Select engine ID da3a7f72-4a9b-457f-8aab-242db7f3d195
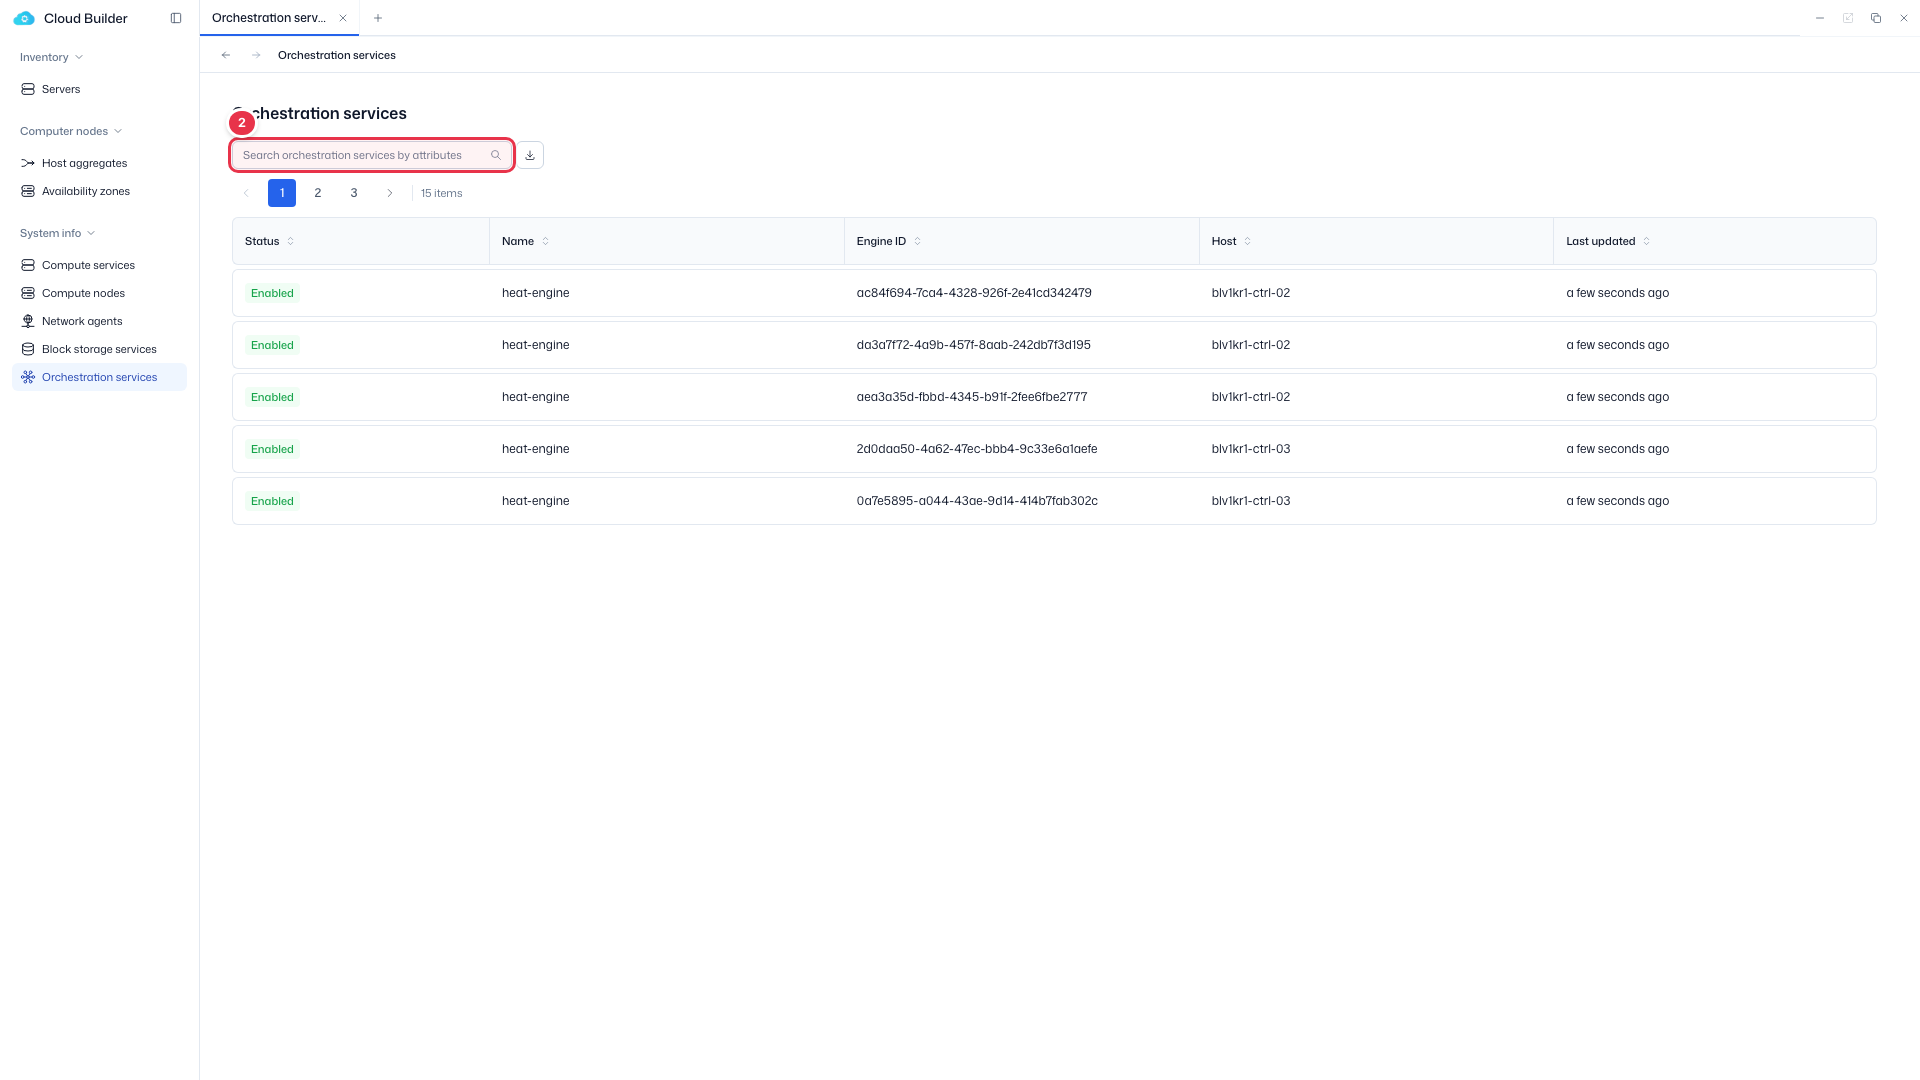Viewport: 1920px width, 1080px height. [974, 345]
